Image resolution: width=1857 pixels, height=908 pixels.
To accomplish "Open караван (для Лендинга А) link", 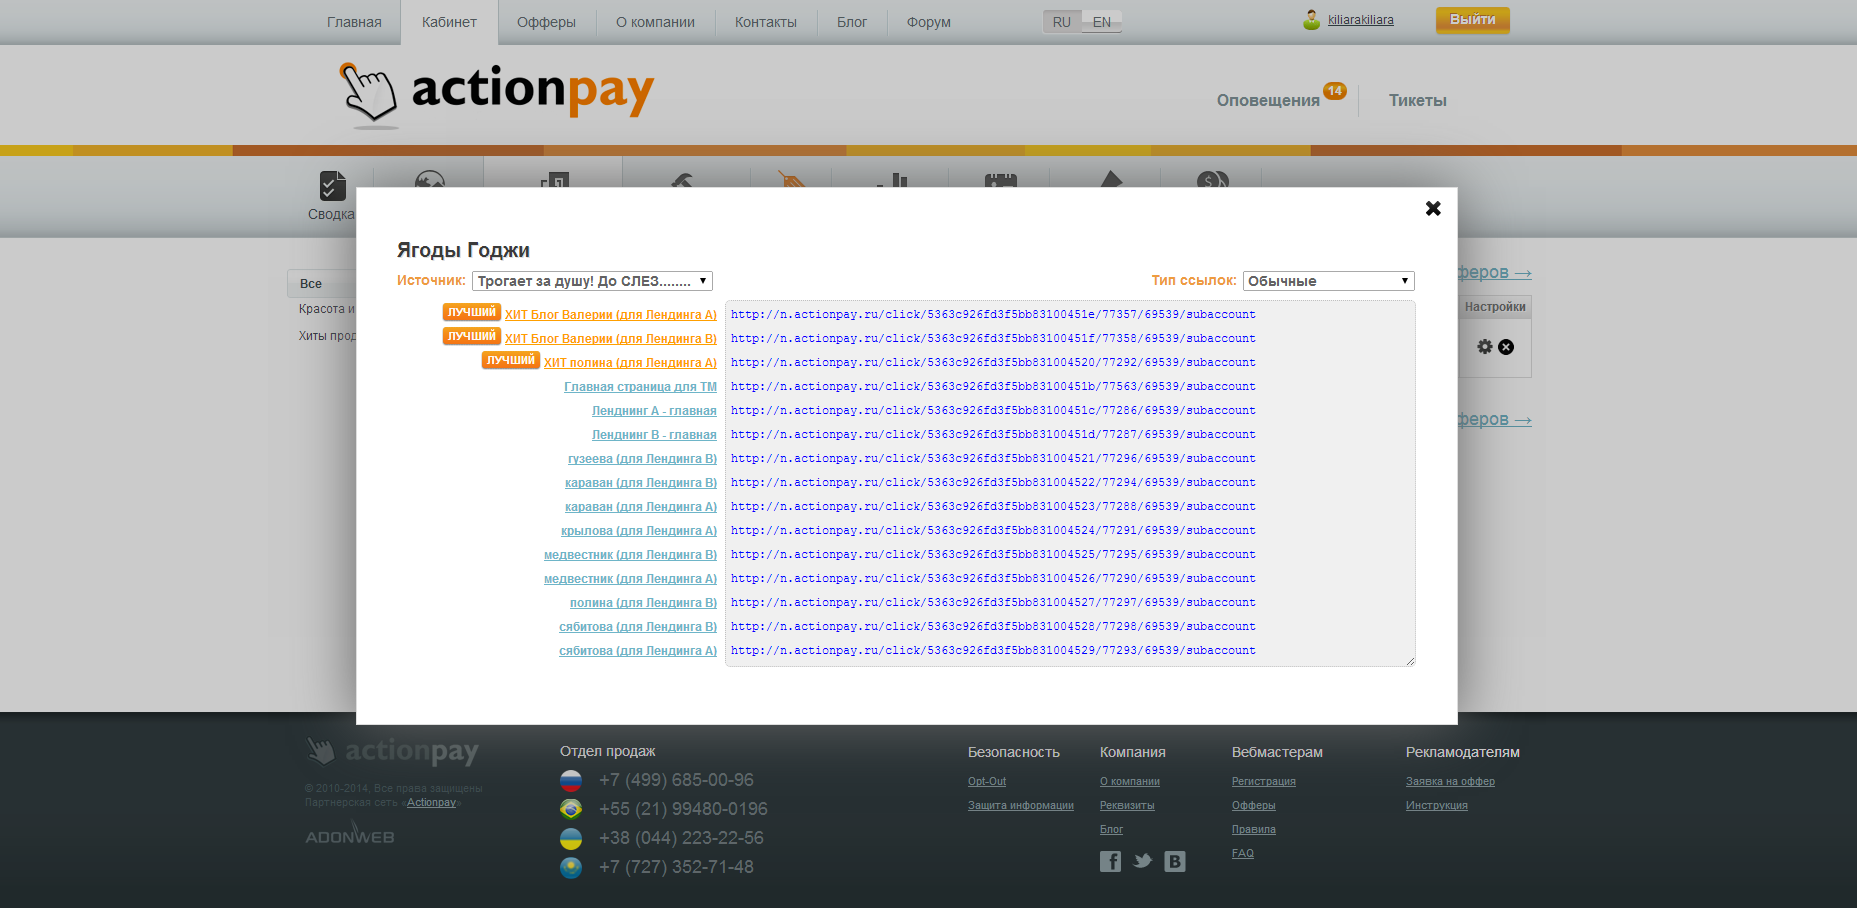I will coord(641,507).
